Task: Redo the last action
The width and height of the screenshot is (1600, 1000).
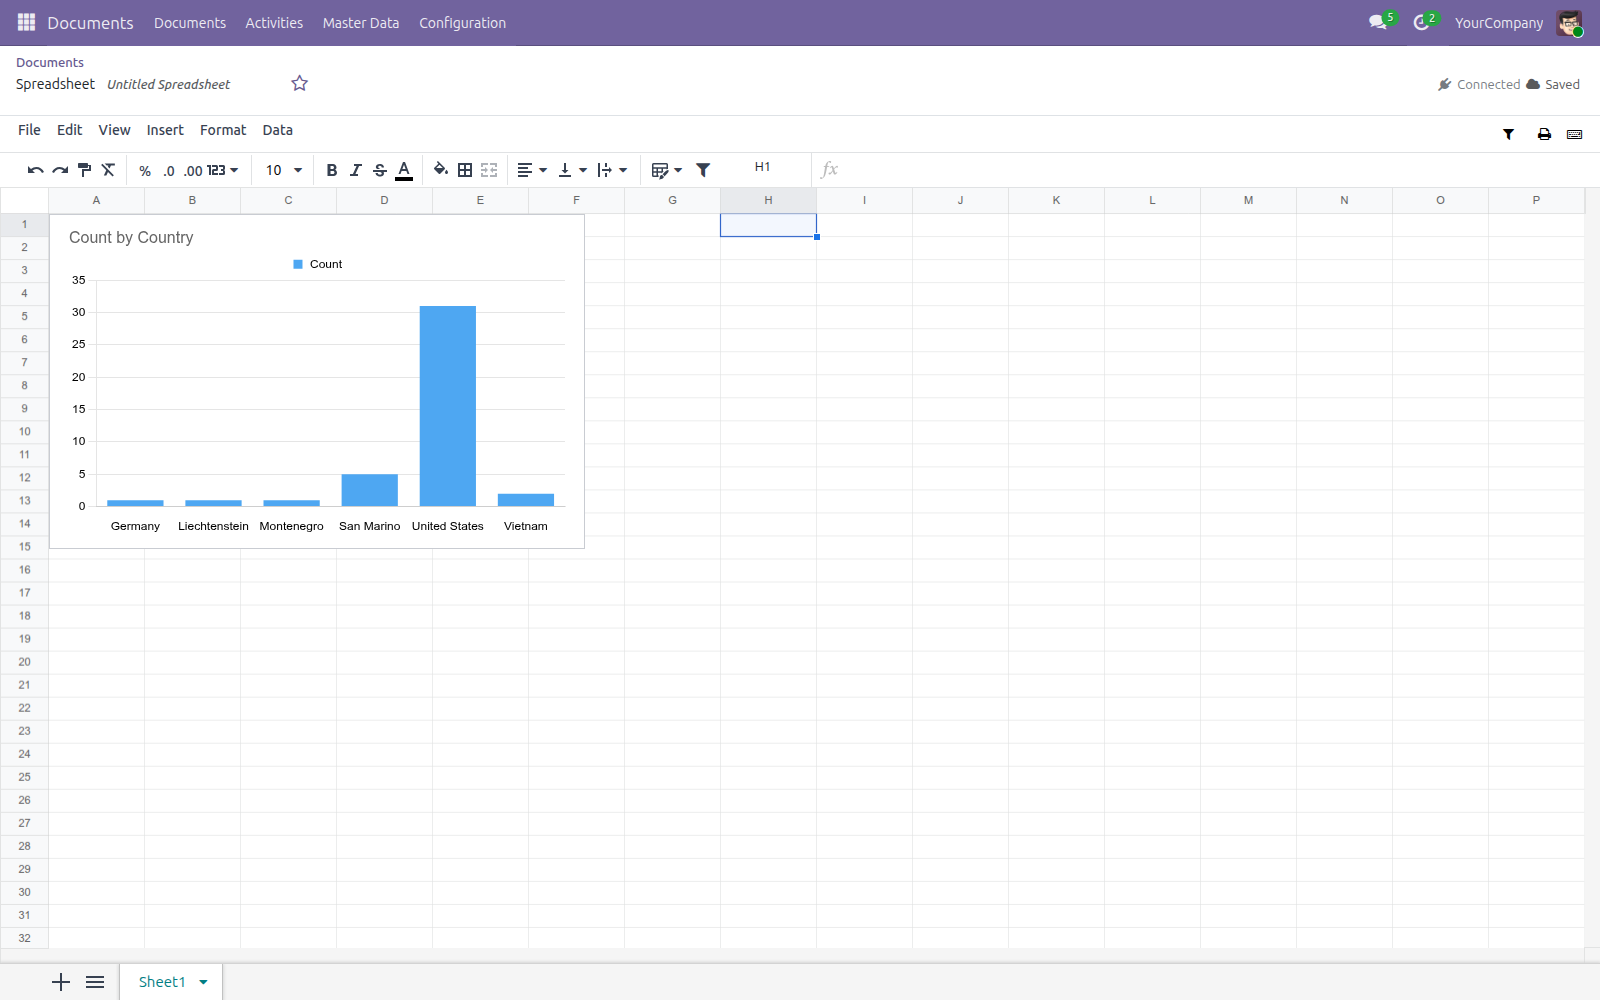Action: pyautogui.click(x=60, y=170)
